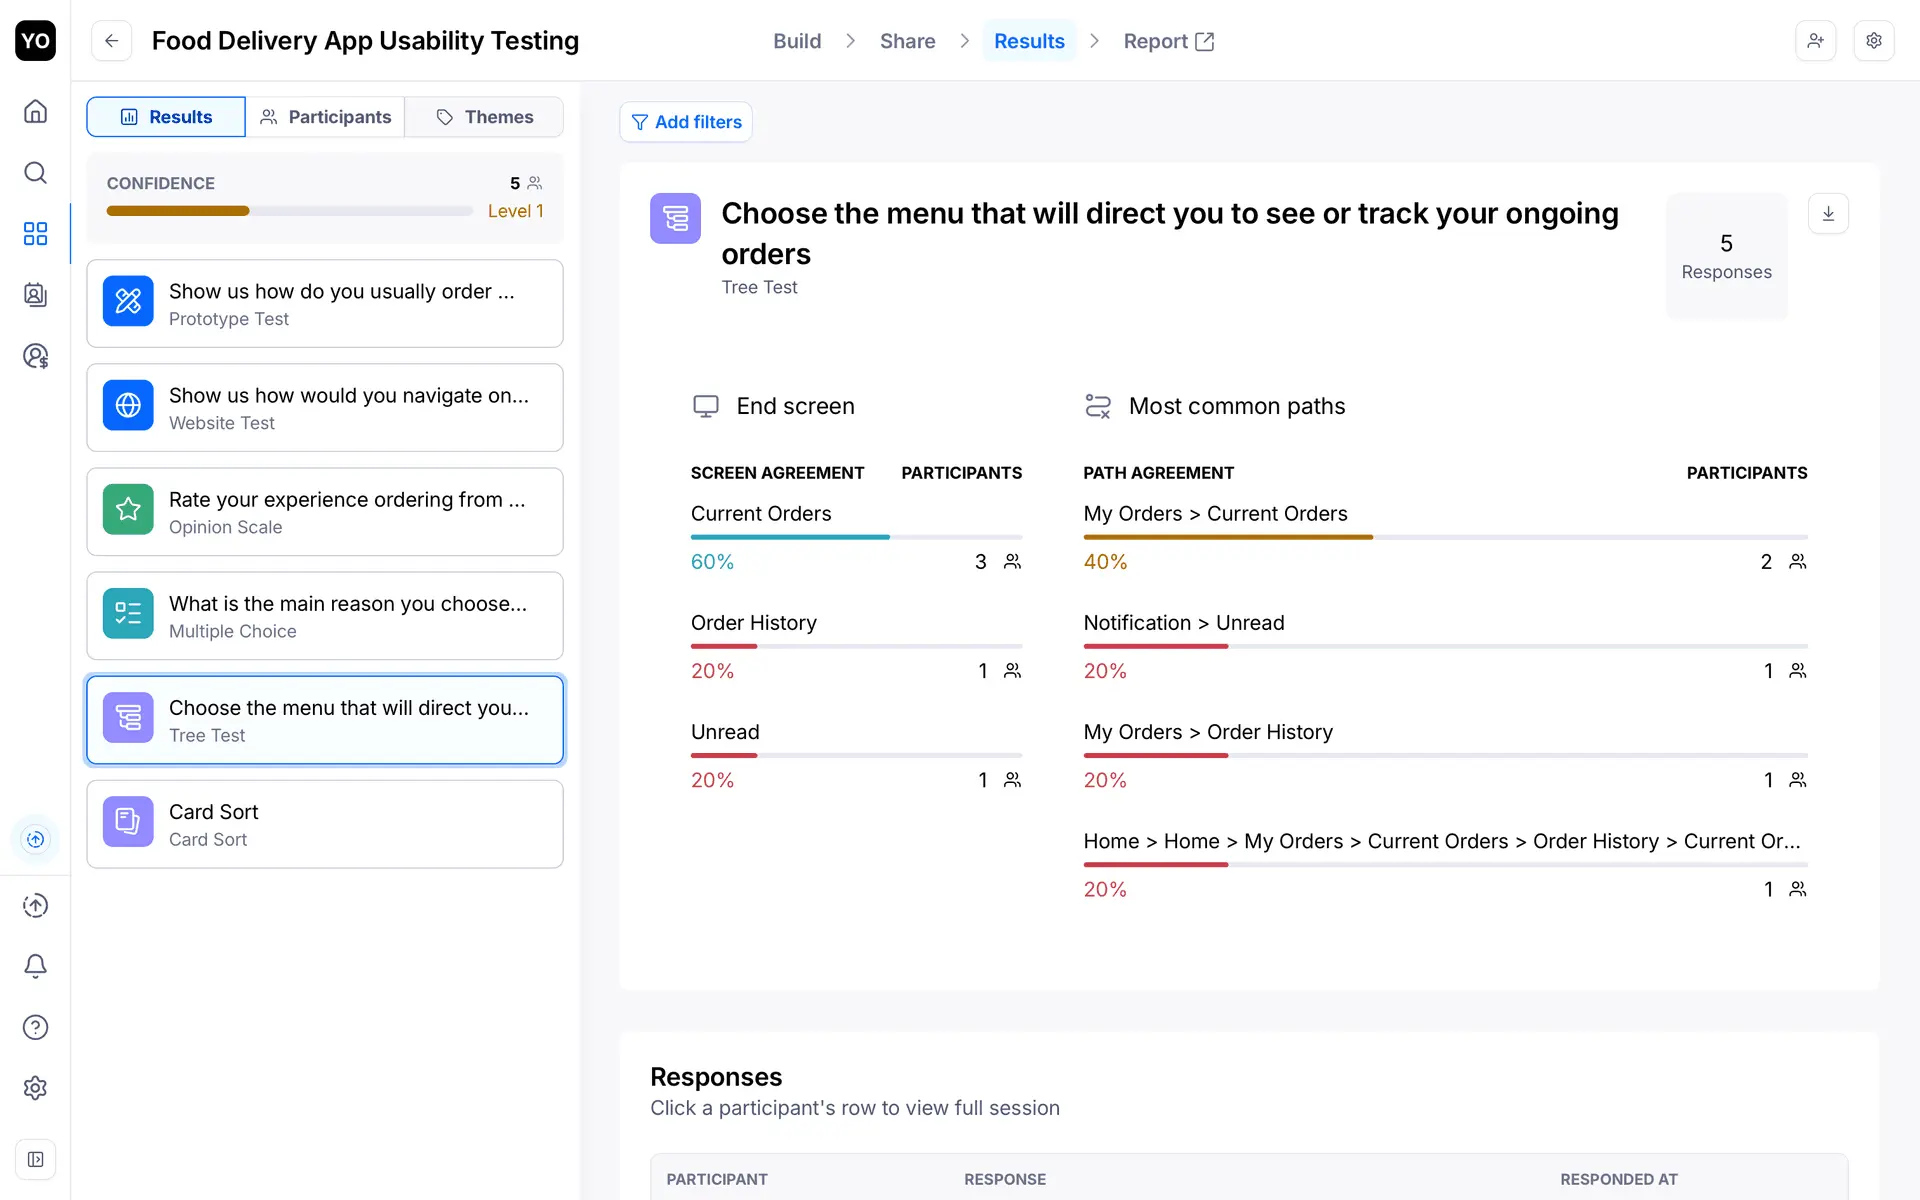The width and height of the screenshot is (1920, 1200).
Task: Click the notifications bell icon
Action: tap(35, 966)
